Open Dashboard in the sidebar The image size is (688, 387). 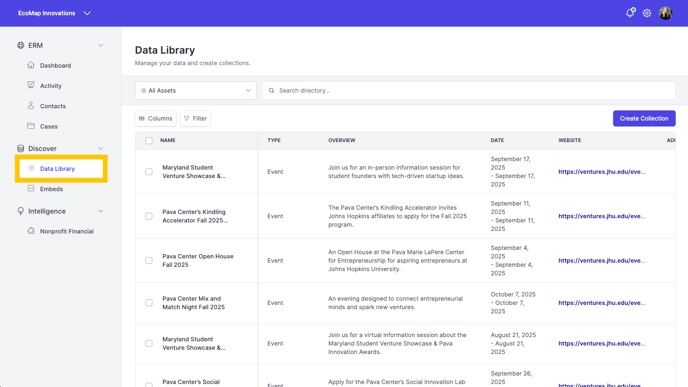point(55,65)
